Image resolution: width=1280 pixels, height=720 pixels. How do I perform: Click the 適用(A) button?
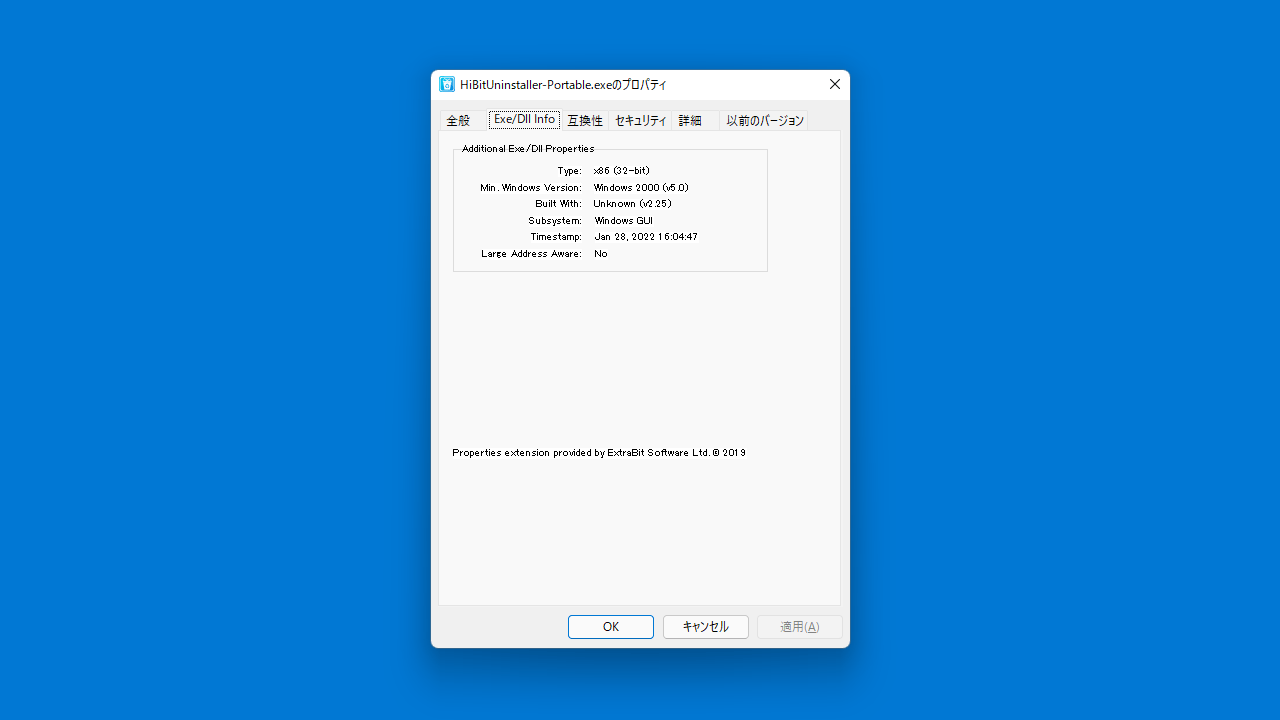point(800,627)
